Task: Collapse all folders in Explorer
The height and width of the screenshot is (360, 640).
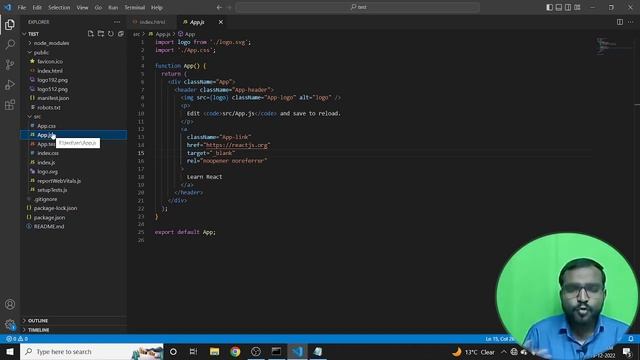Action: point(121,34)
